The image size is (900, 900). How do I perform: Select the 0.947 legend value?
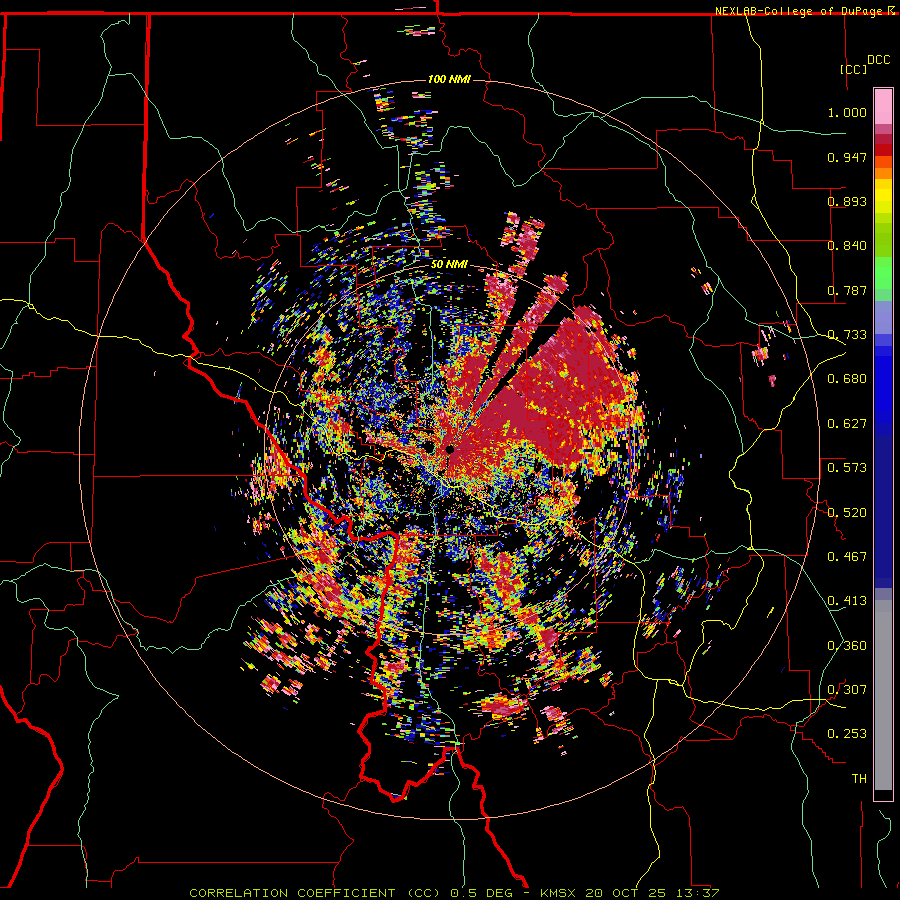coord(847,157)
